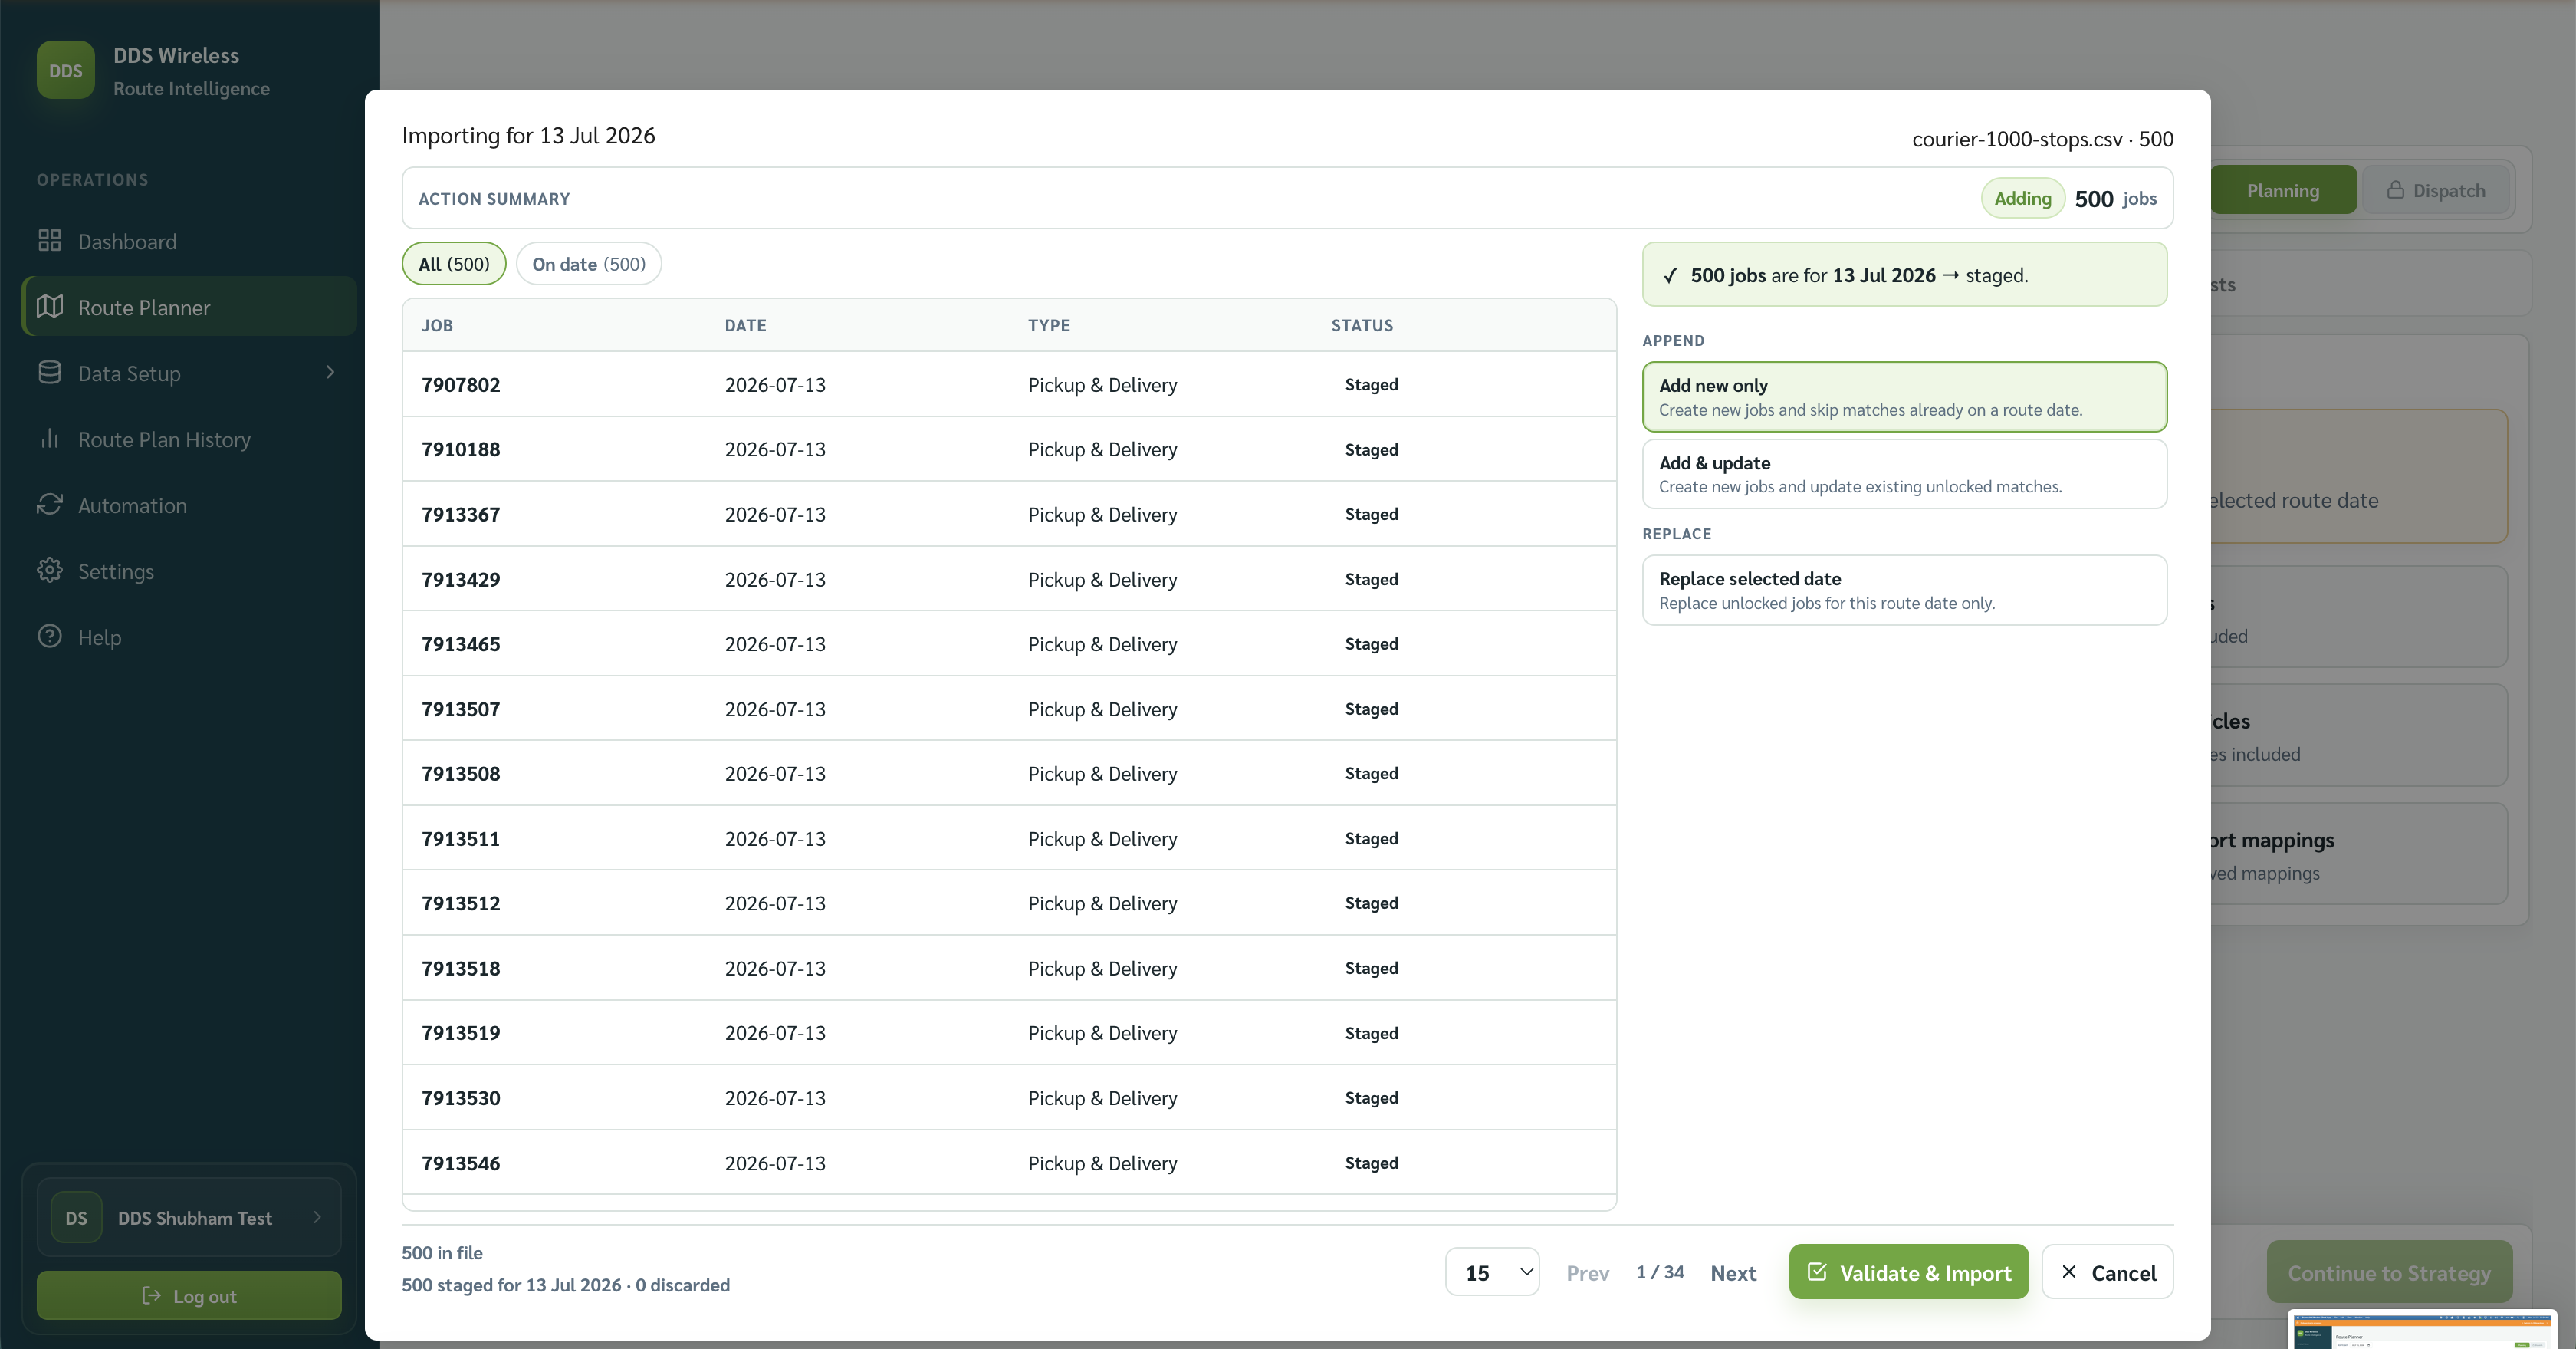Open the rows-per-page dropdown showing 15
Image resolution: width=2576 pixels, height=1349 pixels.
coord(1492,1272)
